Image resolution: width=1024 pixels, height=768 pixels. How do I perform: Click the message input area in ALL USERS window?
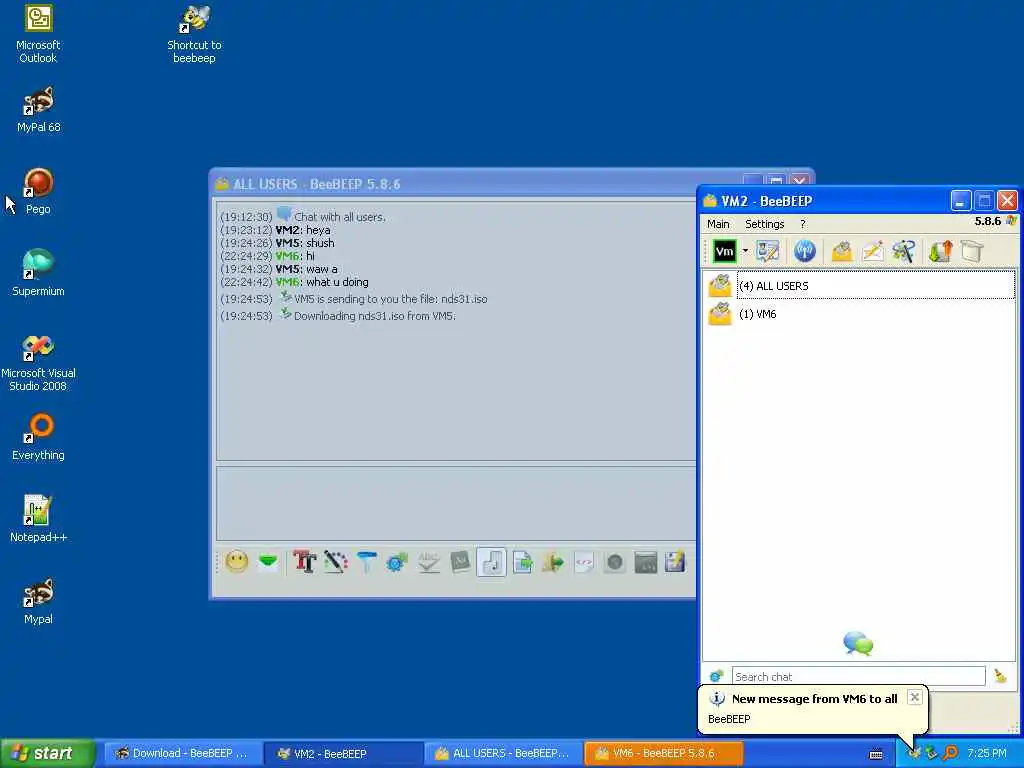click(x=456, y=504)
